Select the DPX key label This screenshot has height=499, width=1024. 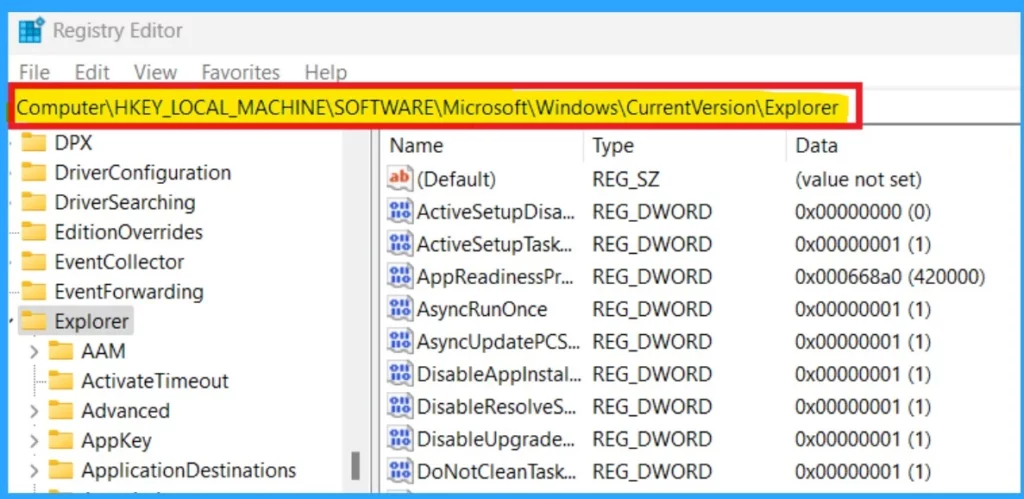pos(73,142)
